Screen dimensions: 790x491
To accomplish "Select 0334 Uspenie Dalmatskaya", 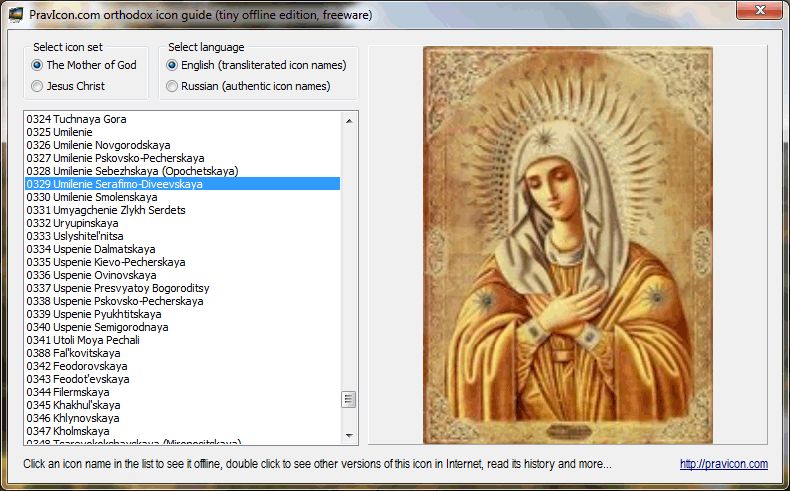I will click(182, 249).
